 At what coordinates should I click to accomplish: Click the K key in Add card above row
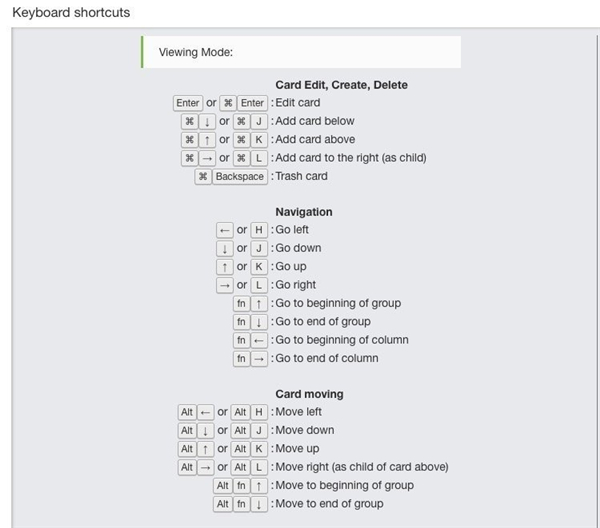pyautogui.click(x=257, y=140)
